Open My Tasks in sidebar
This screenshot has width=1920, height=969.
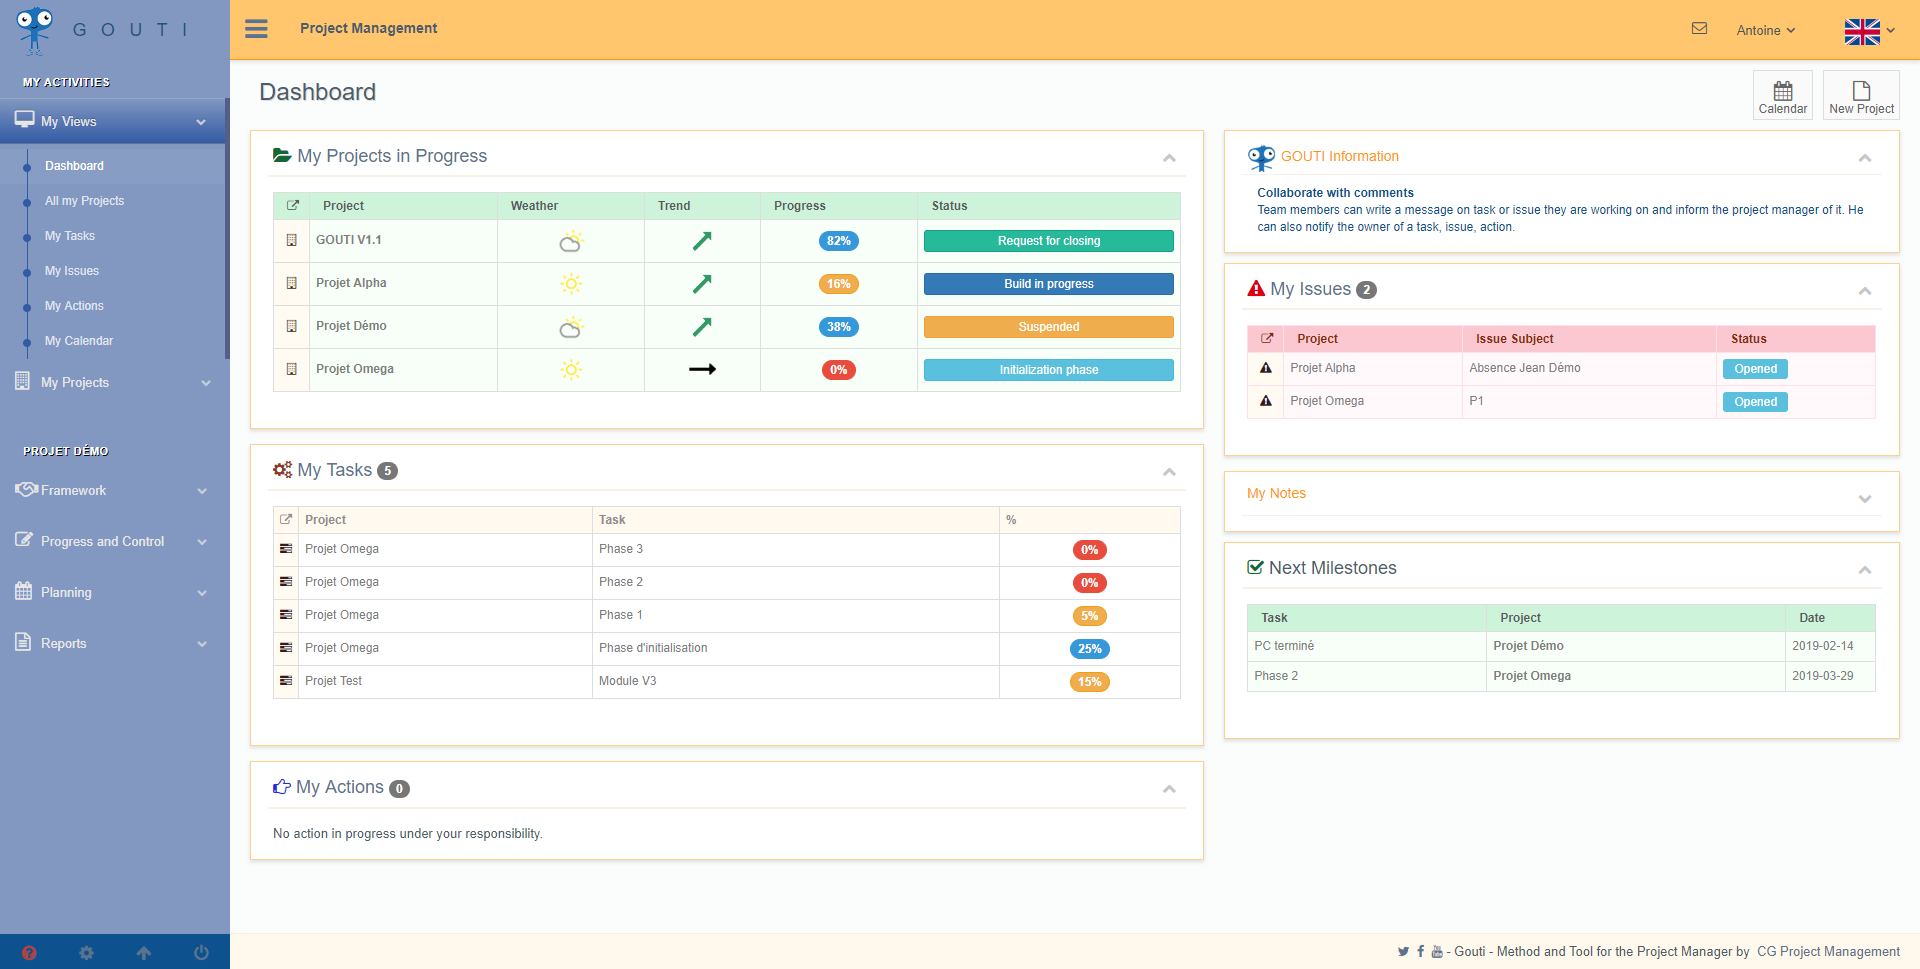click(70, 236)
